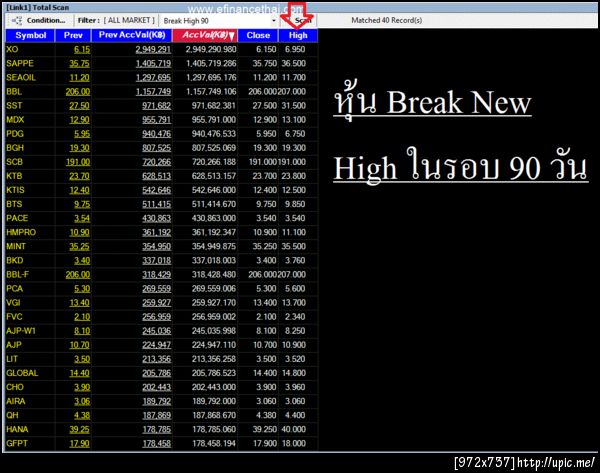Viewport: 600px width, 473px height.
Task: Open the ALL MARKET filter selector
Action: click(129, 20)
